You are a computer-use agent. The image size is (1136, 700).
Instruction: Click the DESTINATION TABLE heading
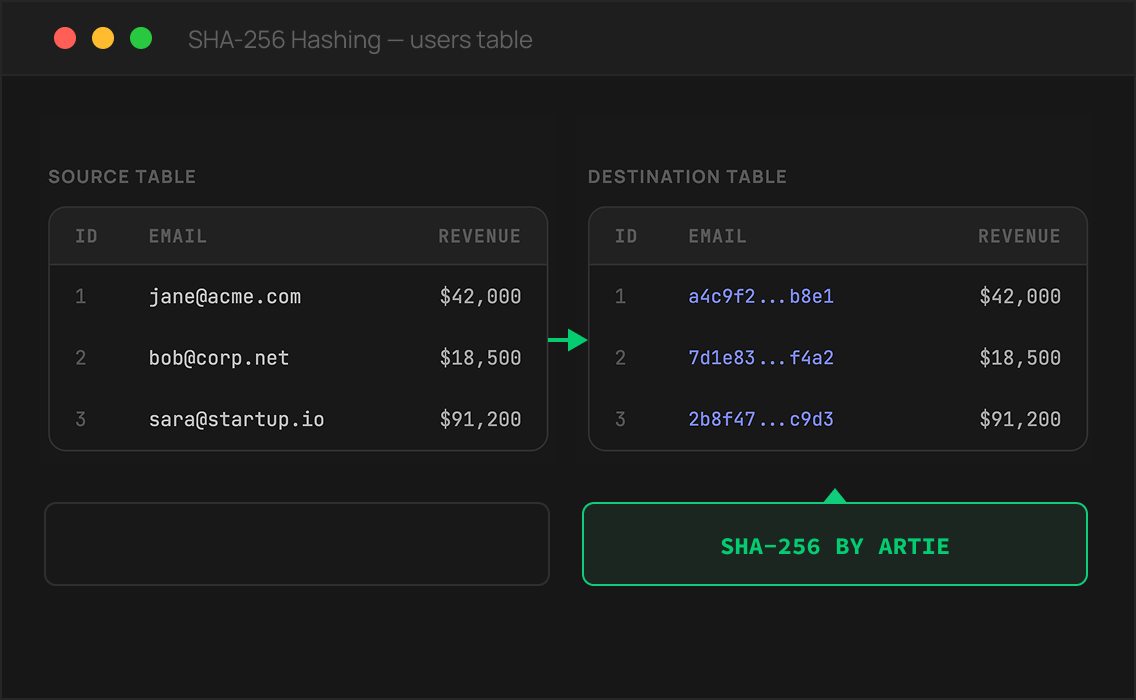tap(687, 177)
